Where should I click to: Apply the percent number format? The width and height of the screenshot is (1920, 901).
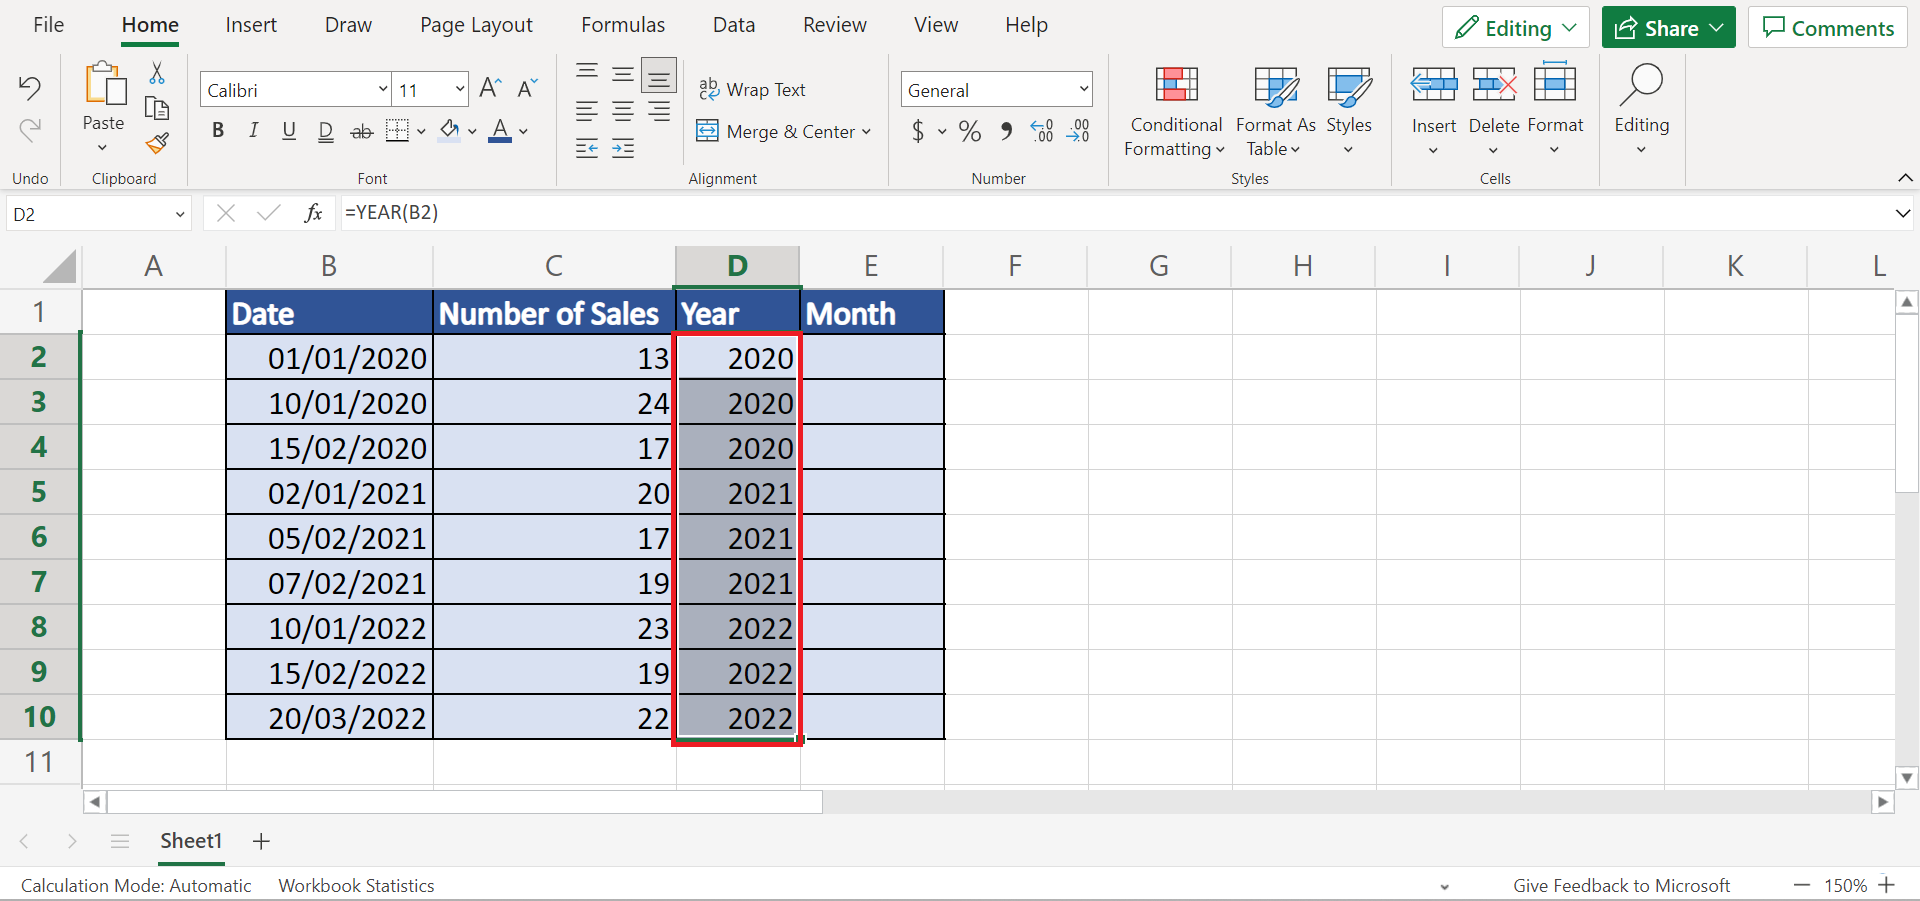coord(969,131)
